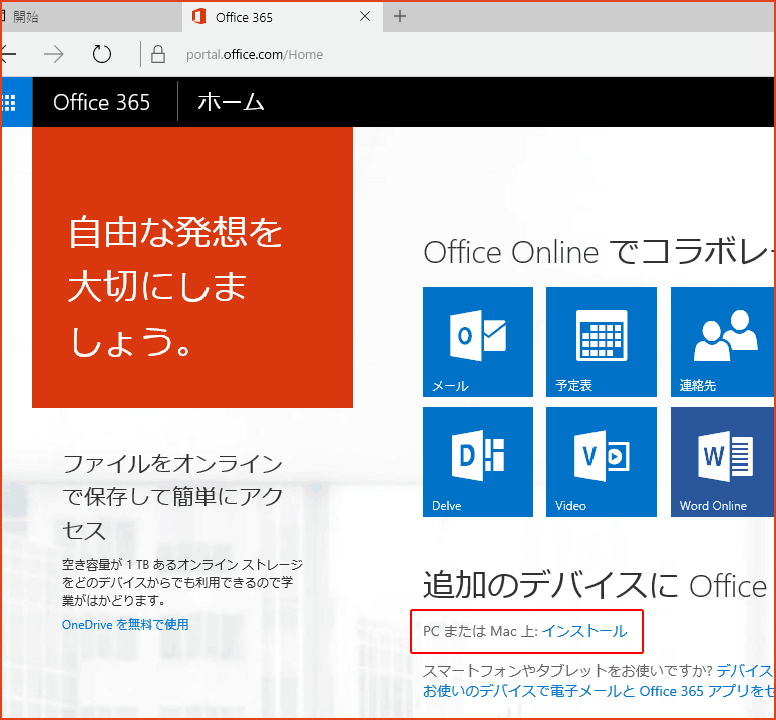Click the 空き容量が 1 TB description text
The width and height of the screenshot is (776, 720).
tap(182, 582)
